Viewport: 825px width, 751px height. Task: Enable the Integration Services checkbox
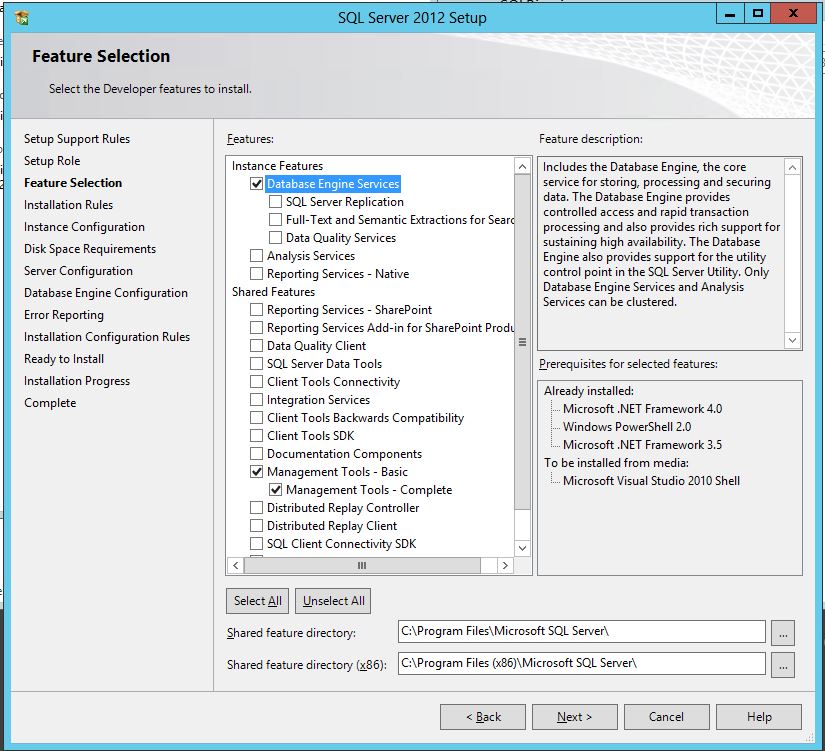(x=256, y=400)
